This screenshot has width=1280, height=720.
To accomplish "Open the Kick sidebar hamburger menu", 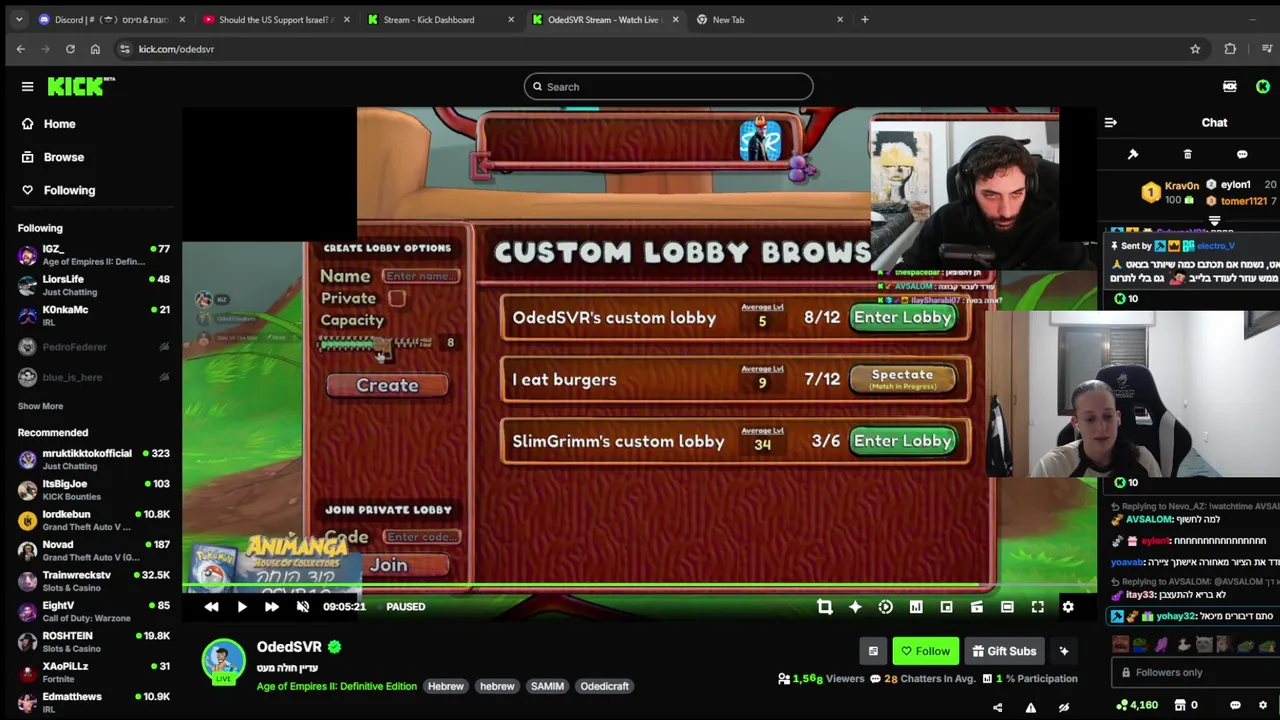I will (27, 86).
